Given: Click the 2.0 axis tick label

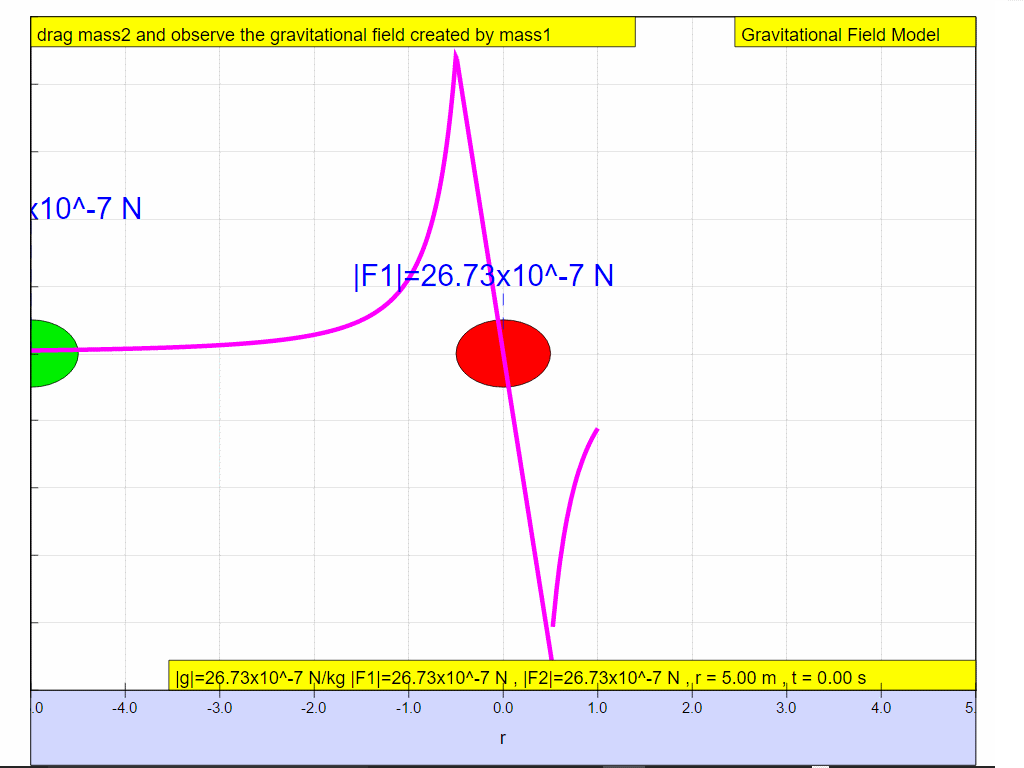Looking at the screenshot, I should click(692, 708).
